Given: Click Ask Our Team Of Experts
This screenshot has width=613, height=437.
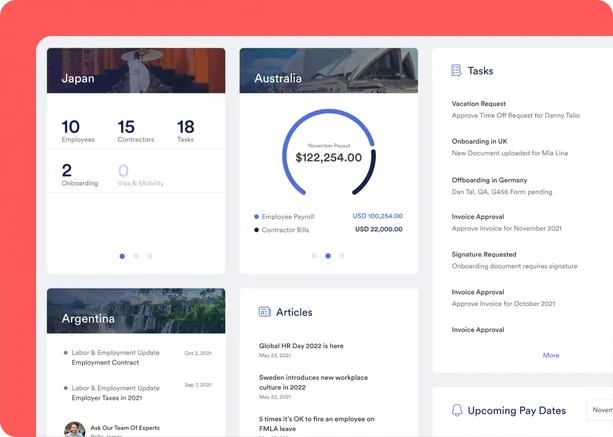Looking at the screenshot, I should click(125, 428).
